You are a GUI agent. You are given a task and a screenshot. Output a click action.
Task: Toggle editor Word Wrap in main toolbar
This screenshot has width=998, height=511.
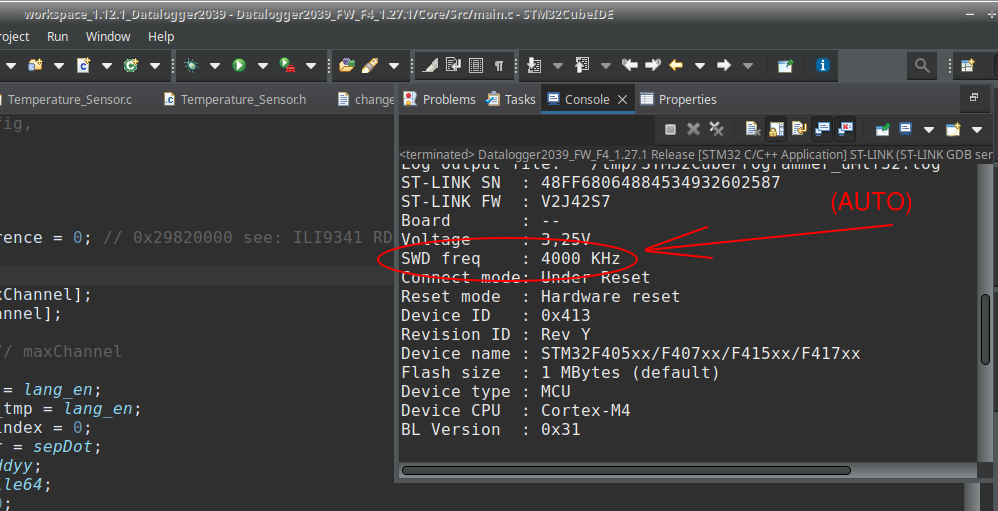tap(453, 65)
